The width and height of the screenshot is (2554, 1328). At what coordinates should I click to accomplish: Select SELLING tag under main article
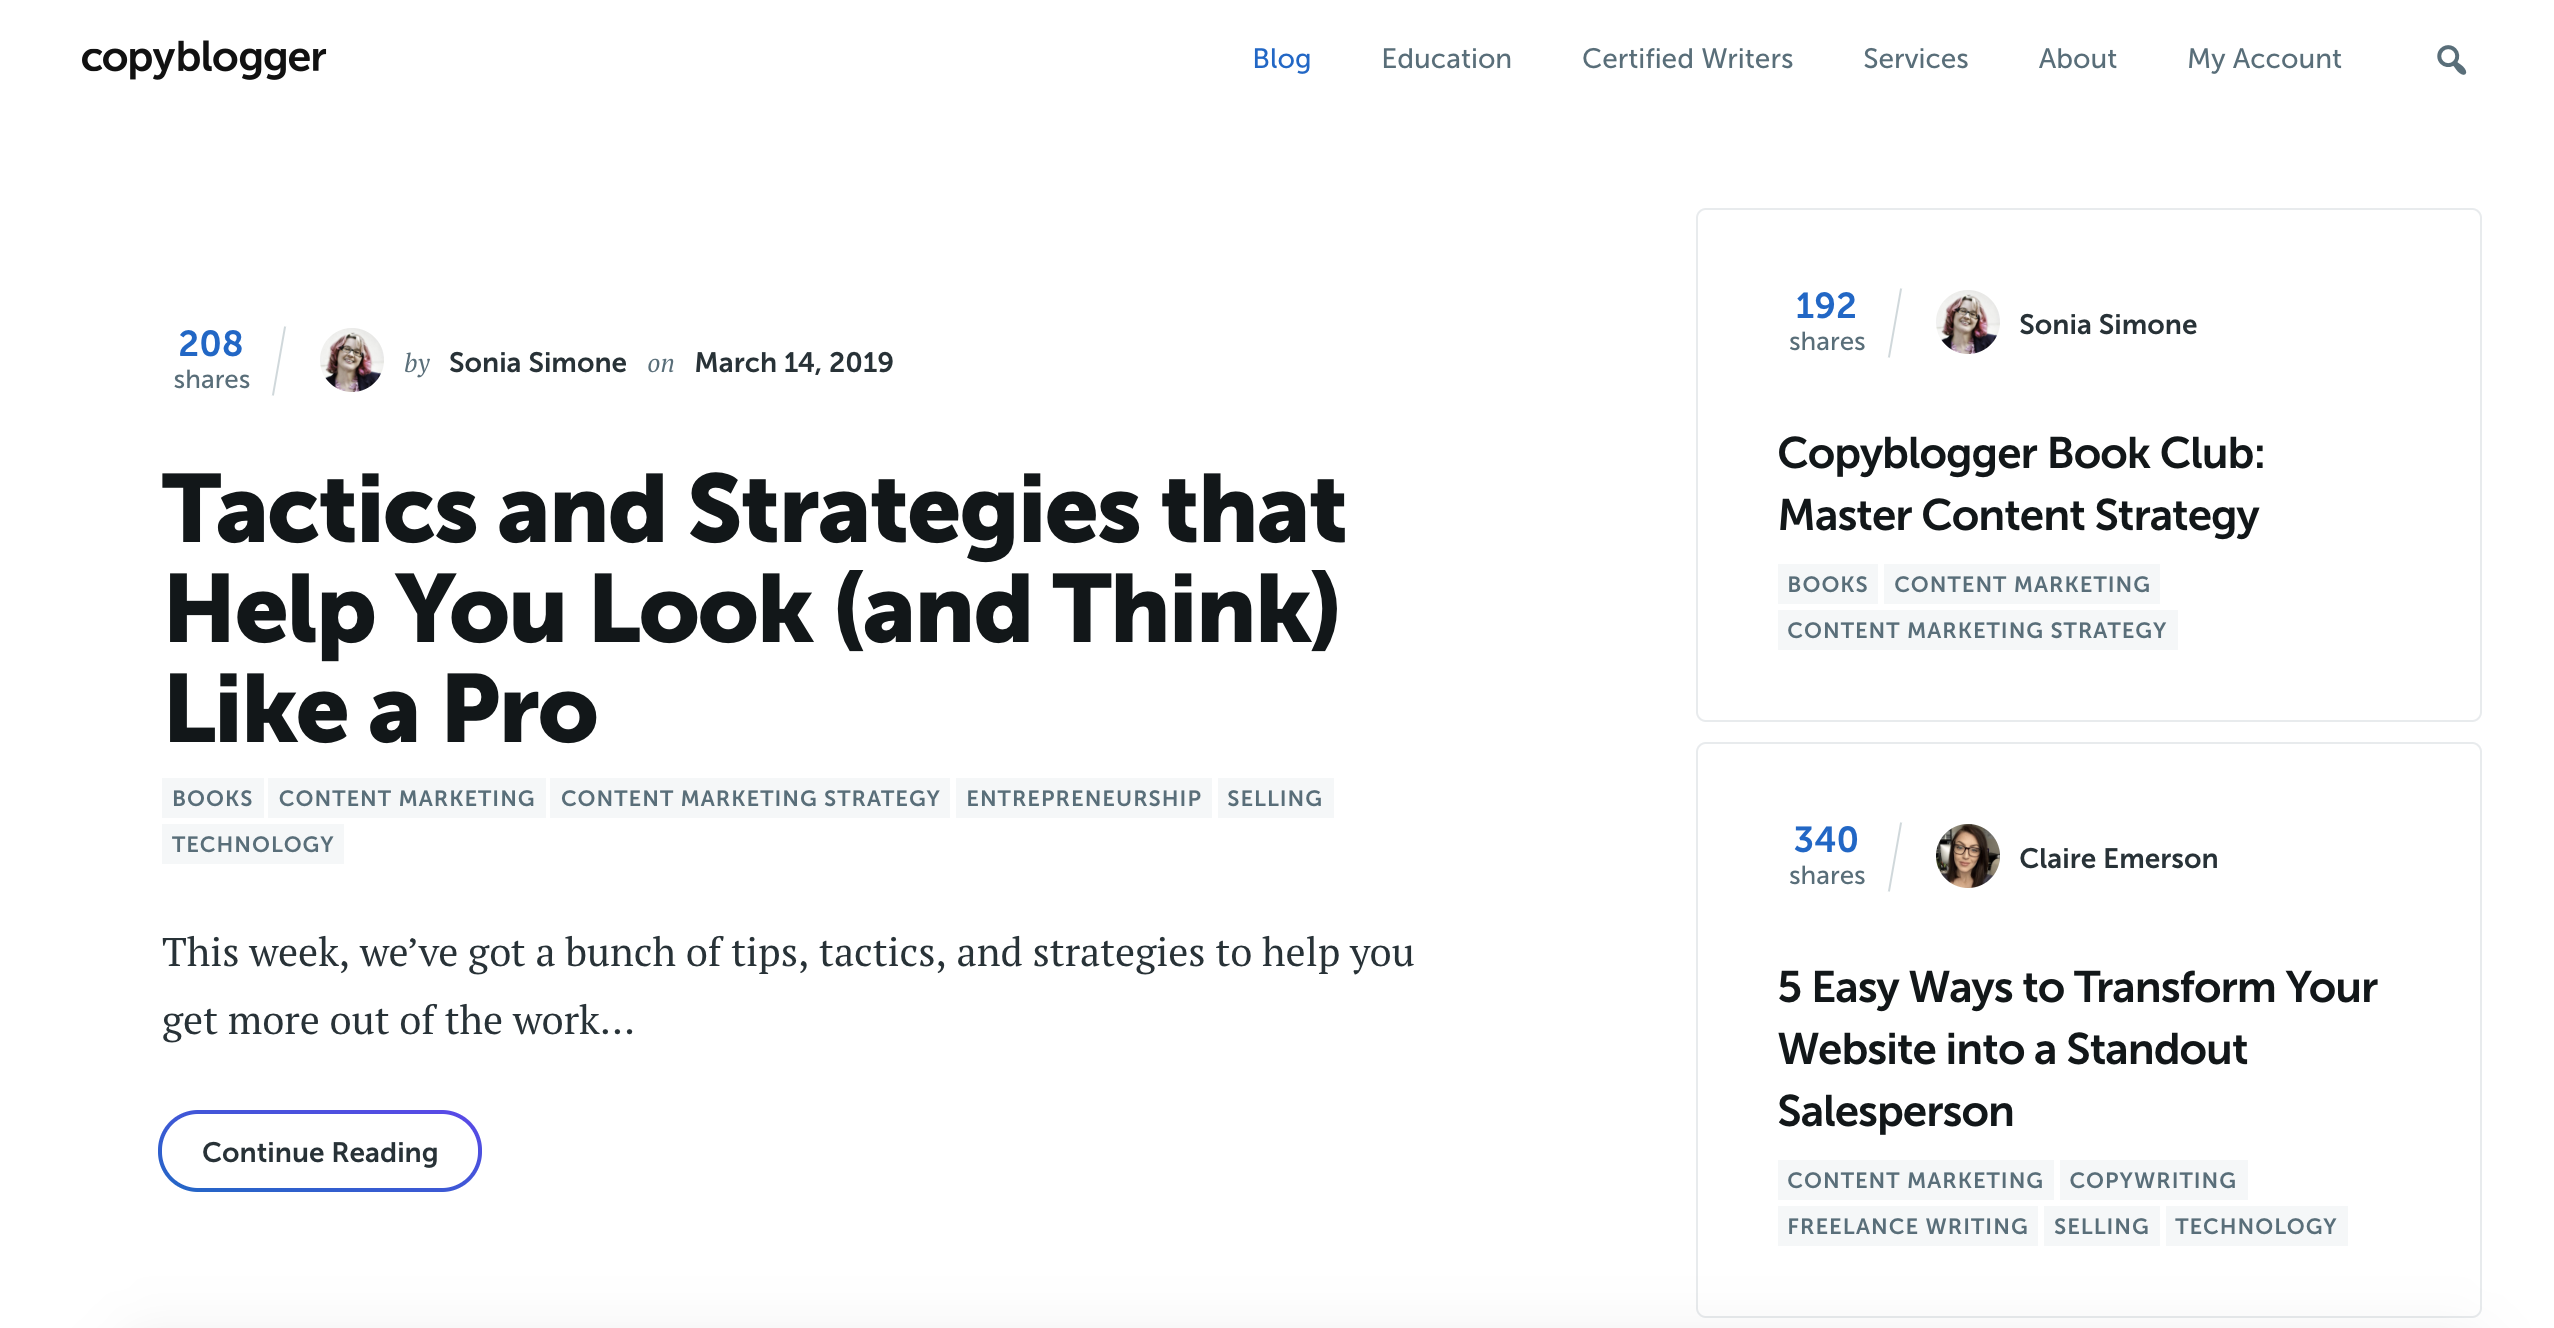click(x=1275, y=798)
